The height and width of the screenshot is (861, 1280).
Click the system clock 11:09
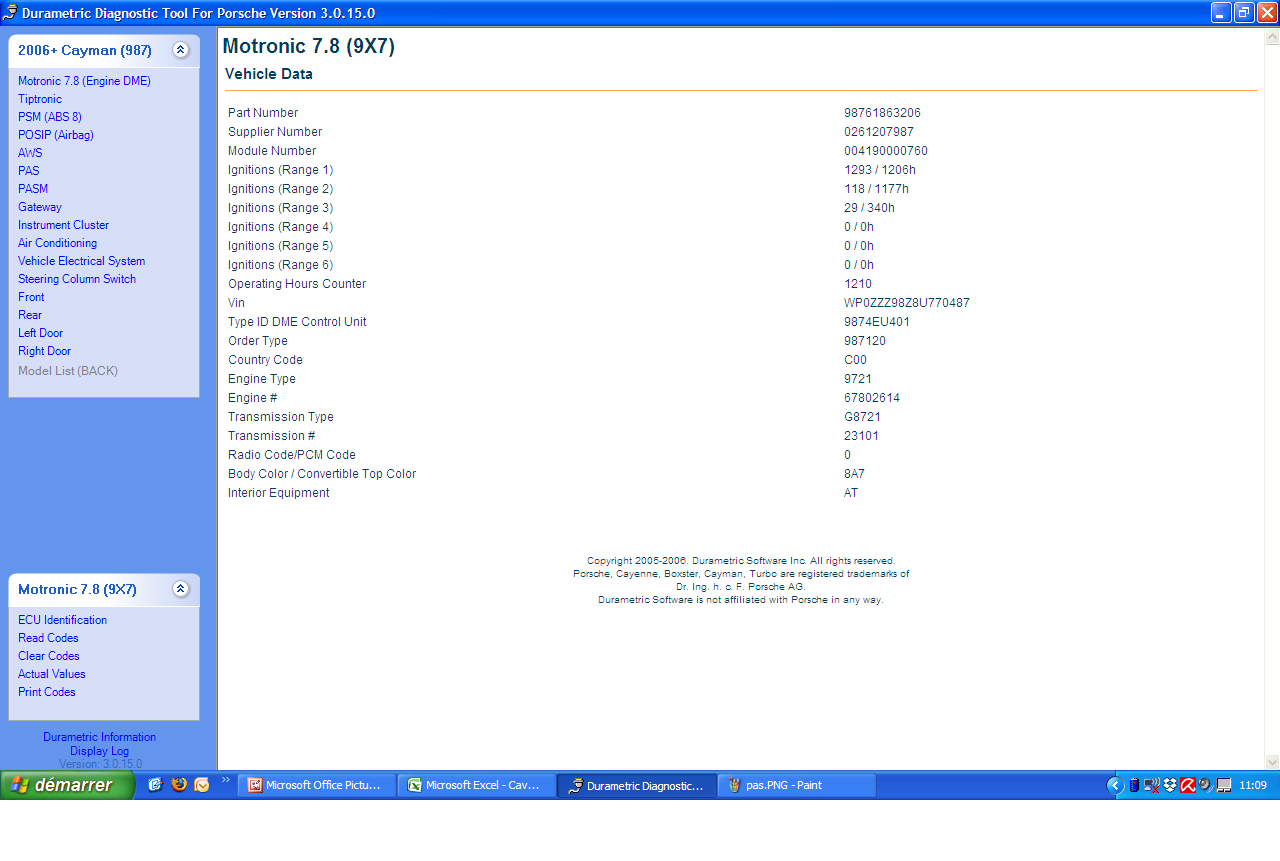click(1253, 785)
